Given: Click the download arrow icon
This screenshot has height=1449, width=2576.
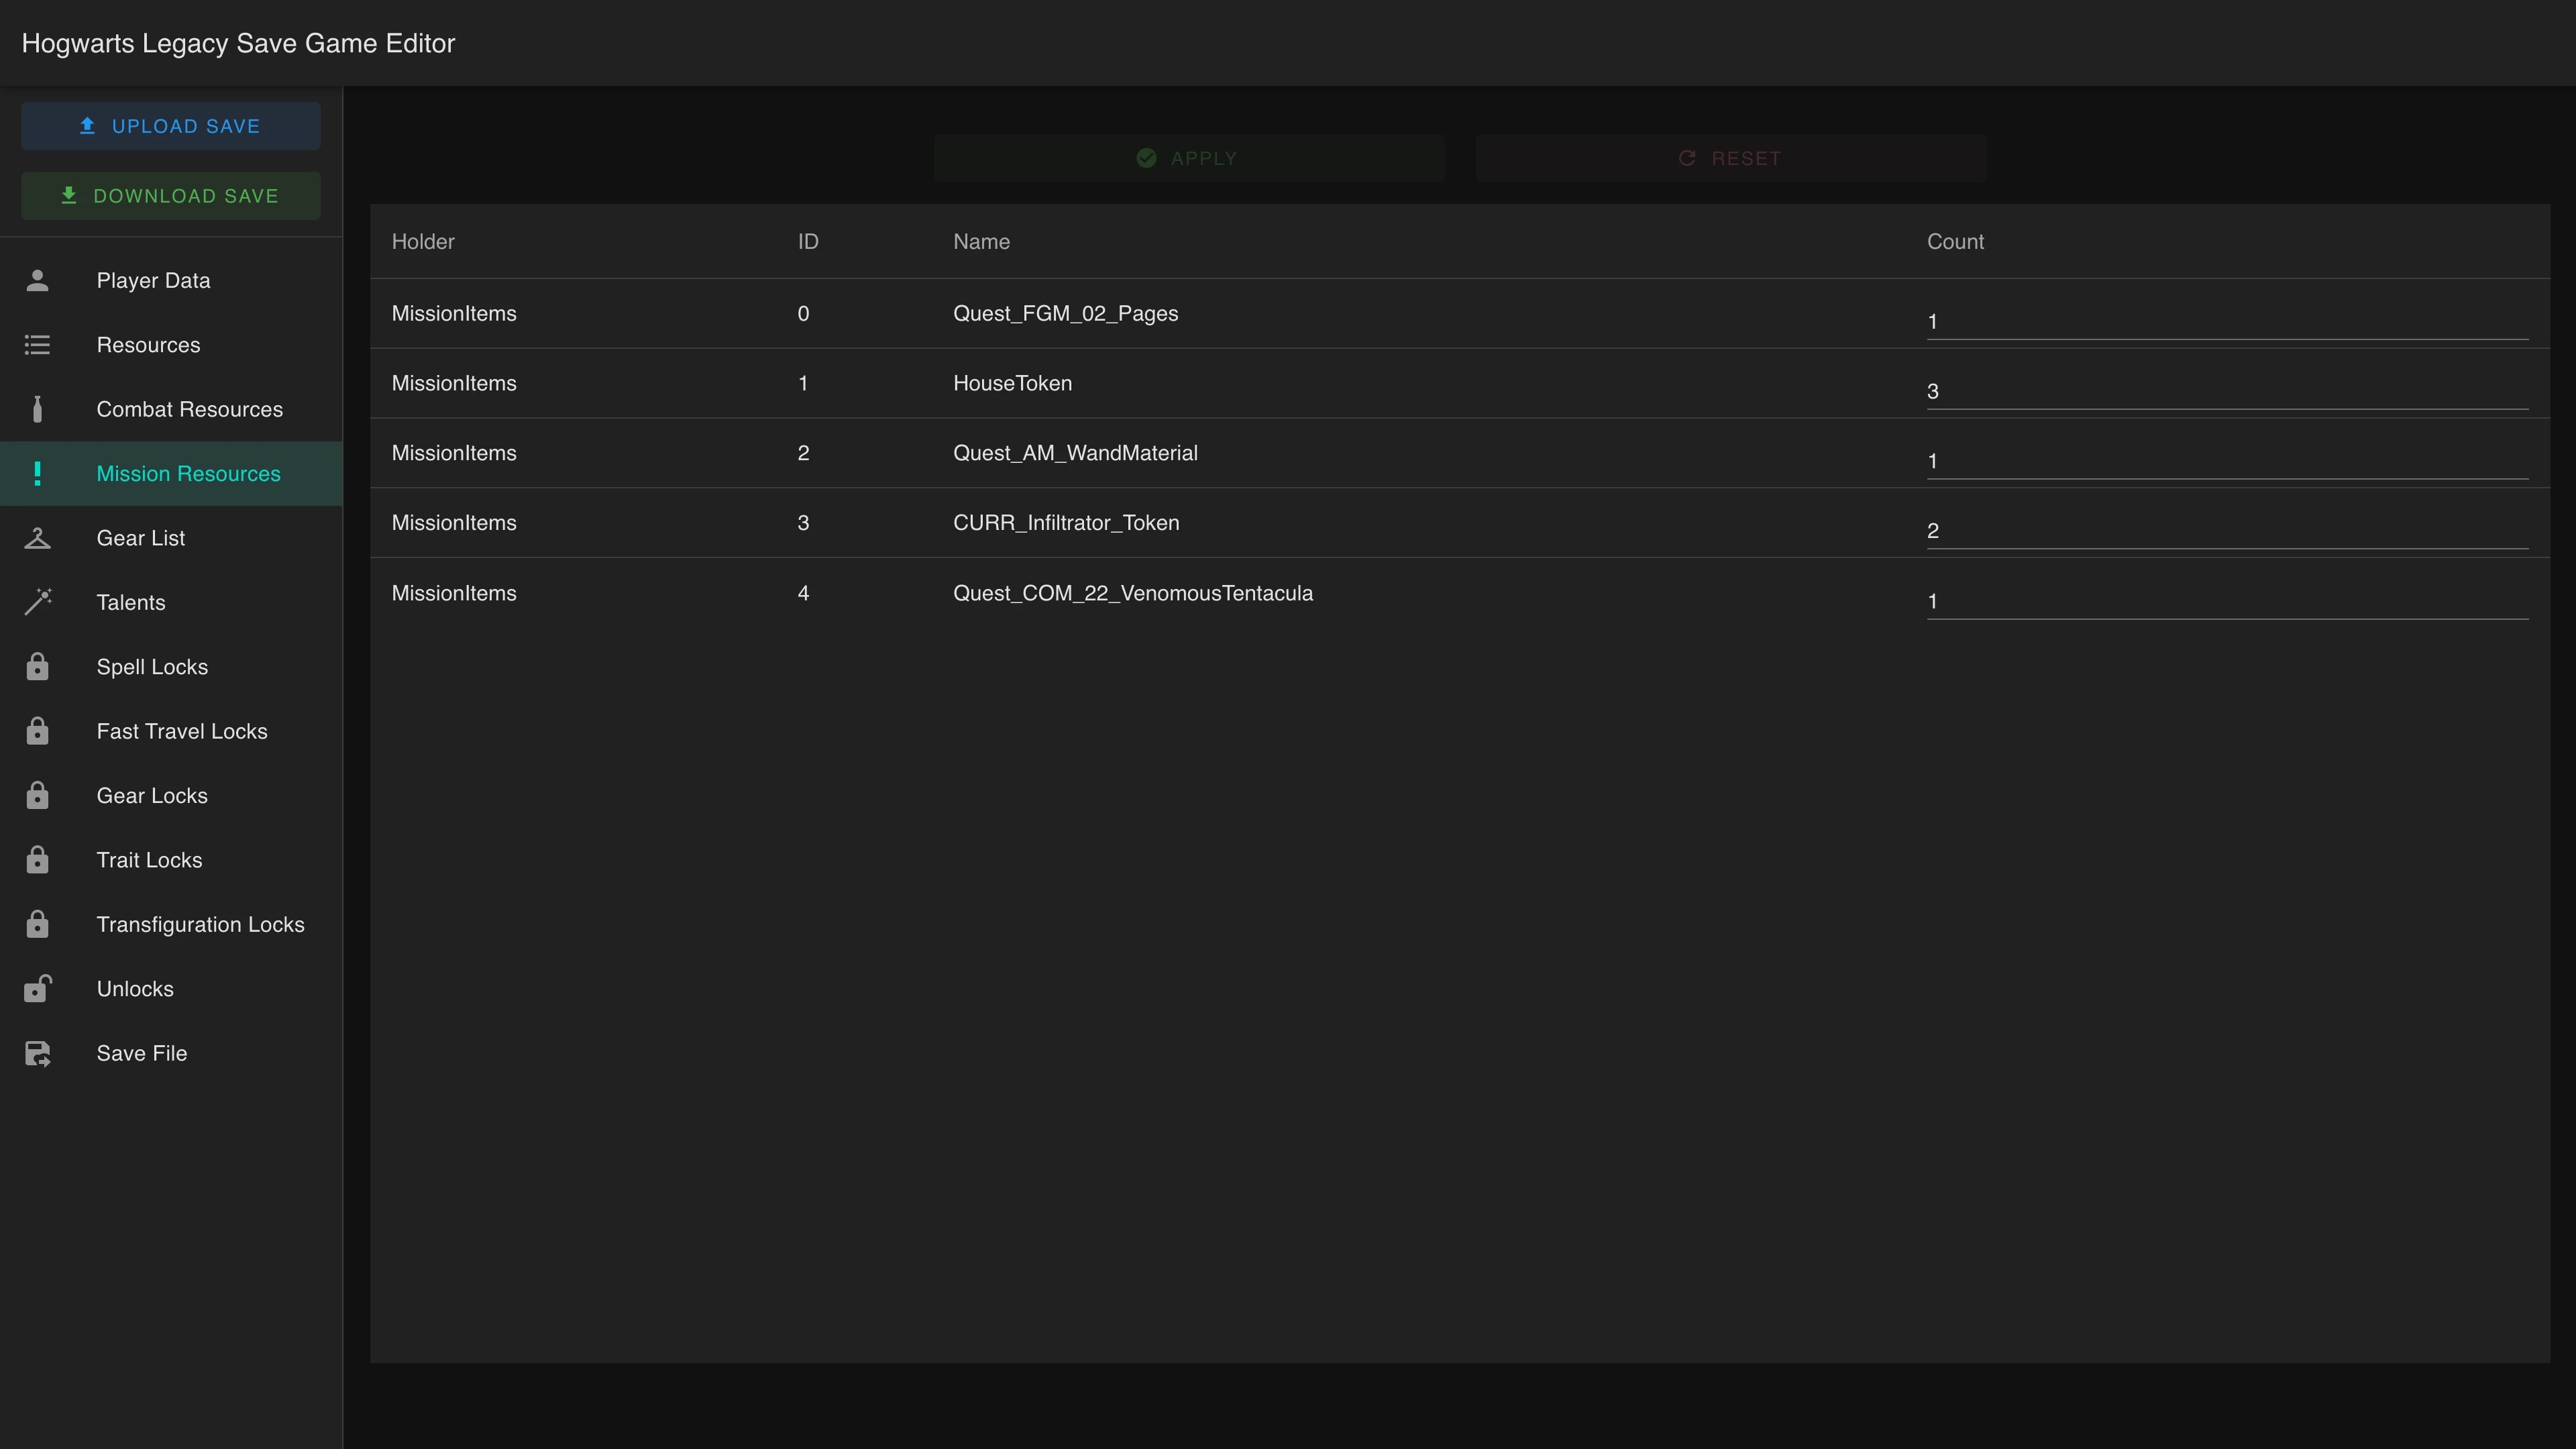Looking at the screenshot, I should point(69,196).
